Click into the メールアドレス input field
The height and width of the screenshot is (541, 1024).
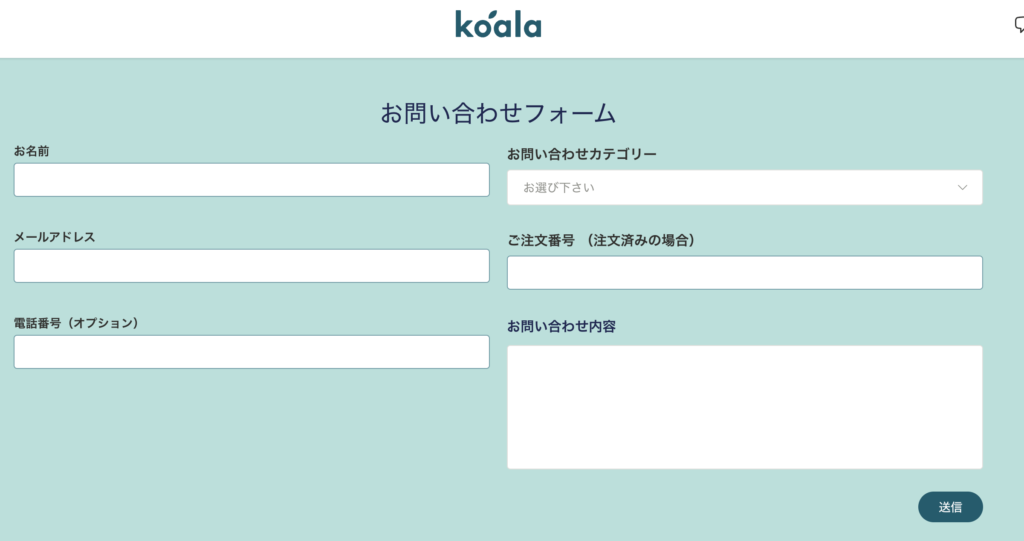(251, 266)
